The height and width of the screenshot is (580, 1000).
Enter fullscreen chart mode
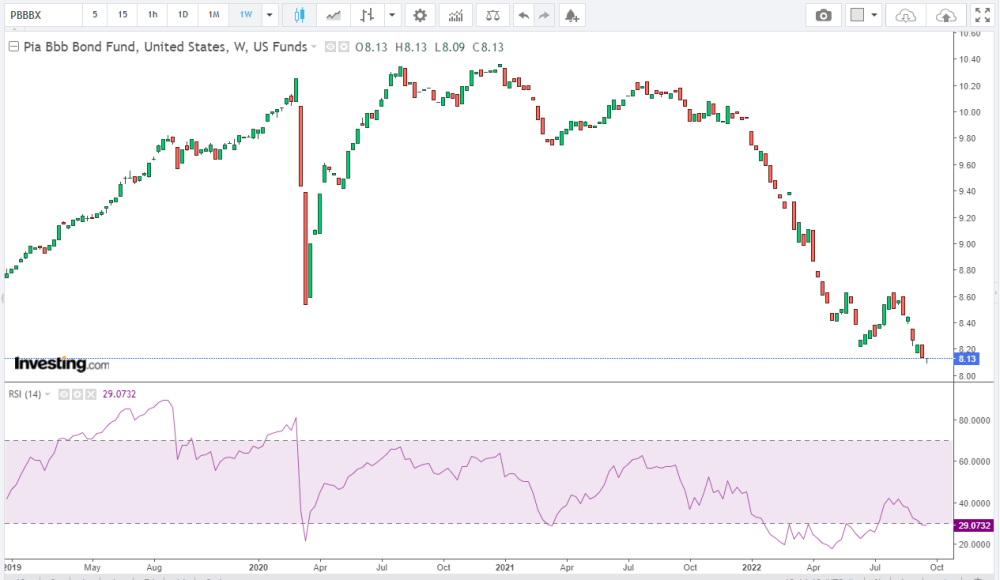click(981, 15)
